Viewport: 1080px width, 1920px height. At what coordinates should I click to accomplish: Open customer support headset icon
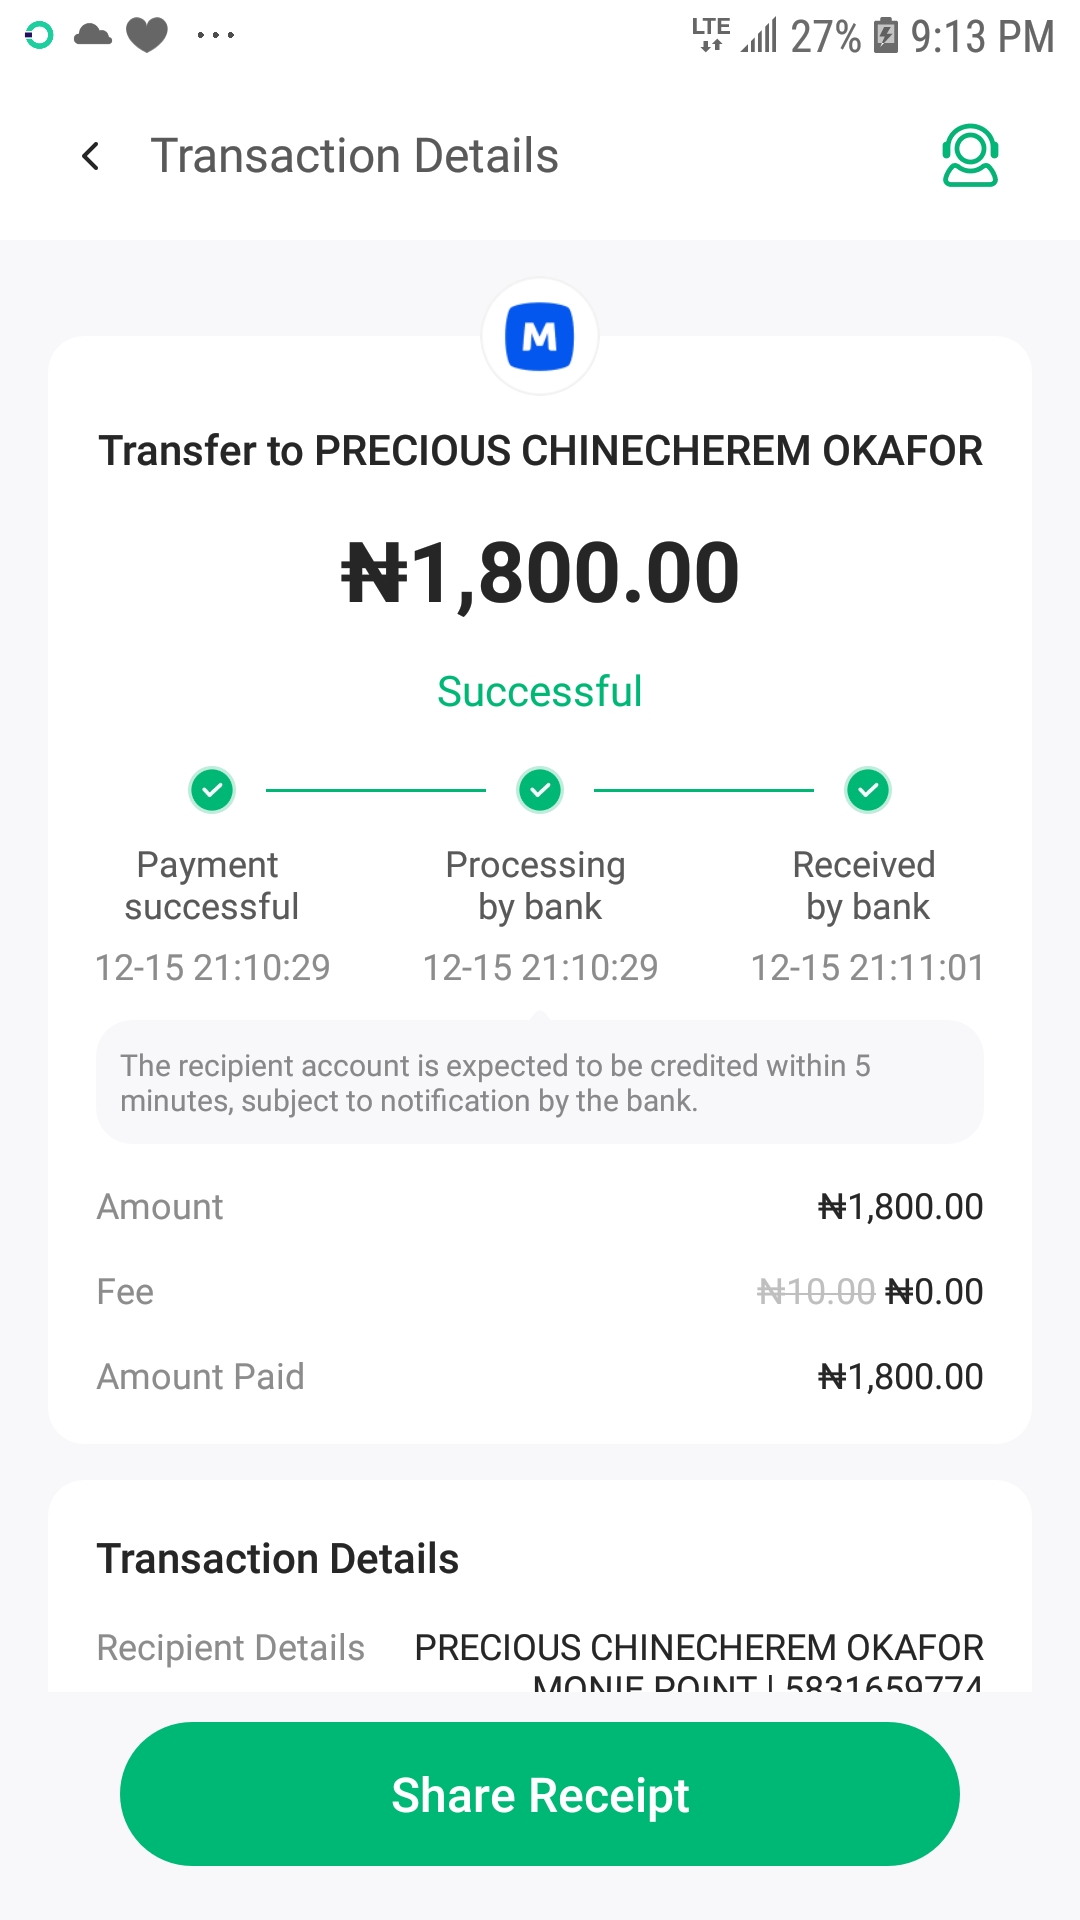(970, 156)
